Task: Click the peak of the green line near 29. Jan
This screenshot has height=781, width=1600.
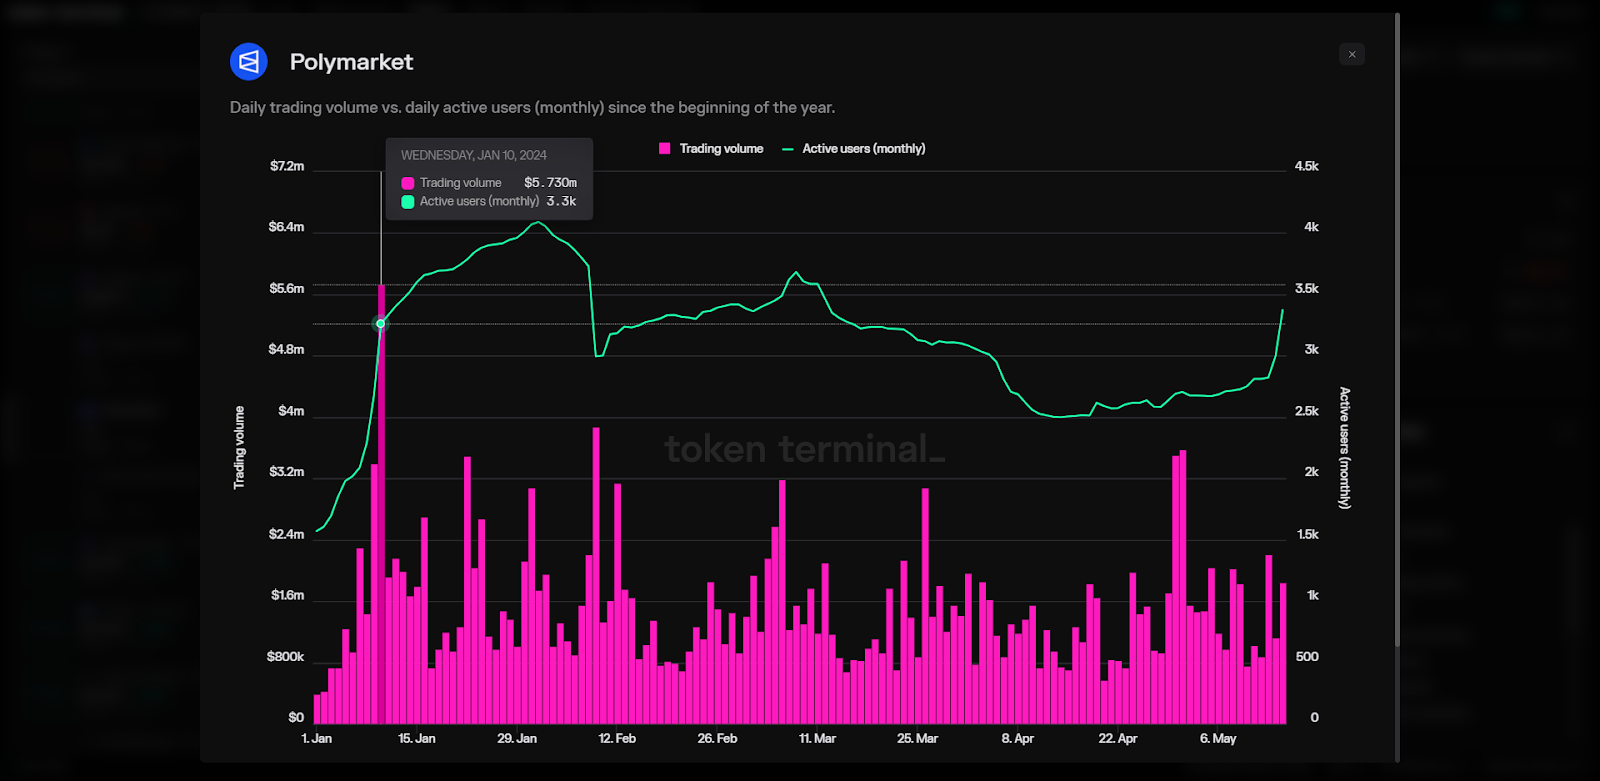Action: tap(539, 222)
